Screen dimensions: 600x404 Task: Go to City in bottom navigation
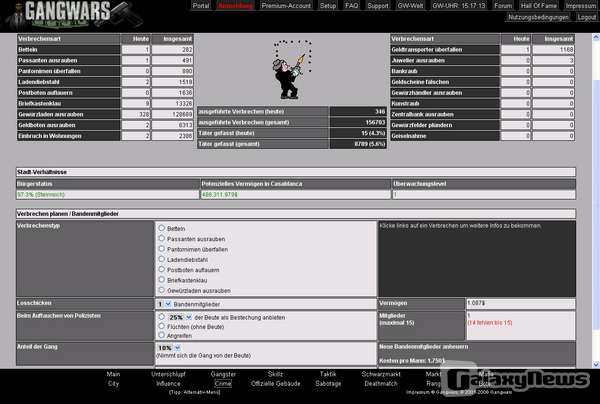pyautogui.click(x=113, y=383)
